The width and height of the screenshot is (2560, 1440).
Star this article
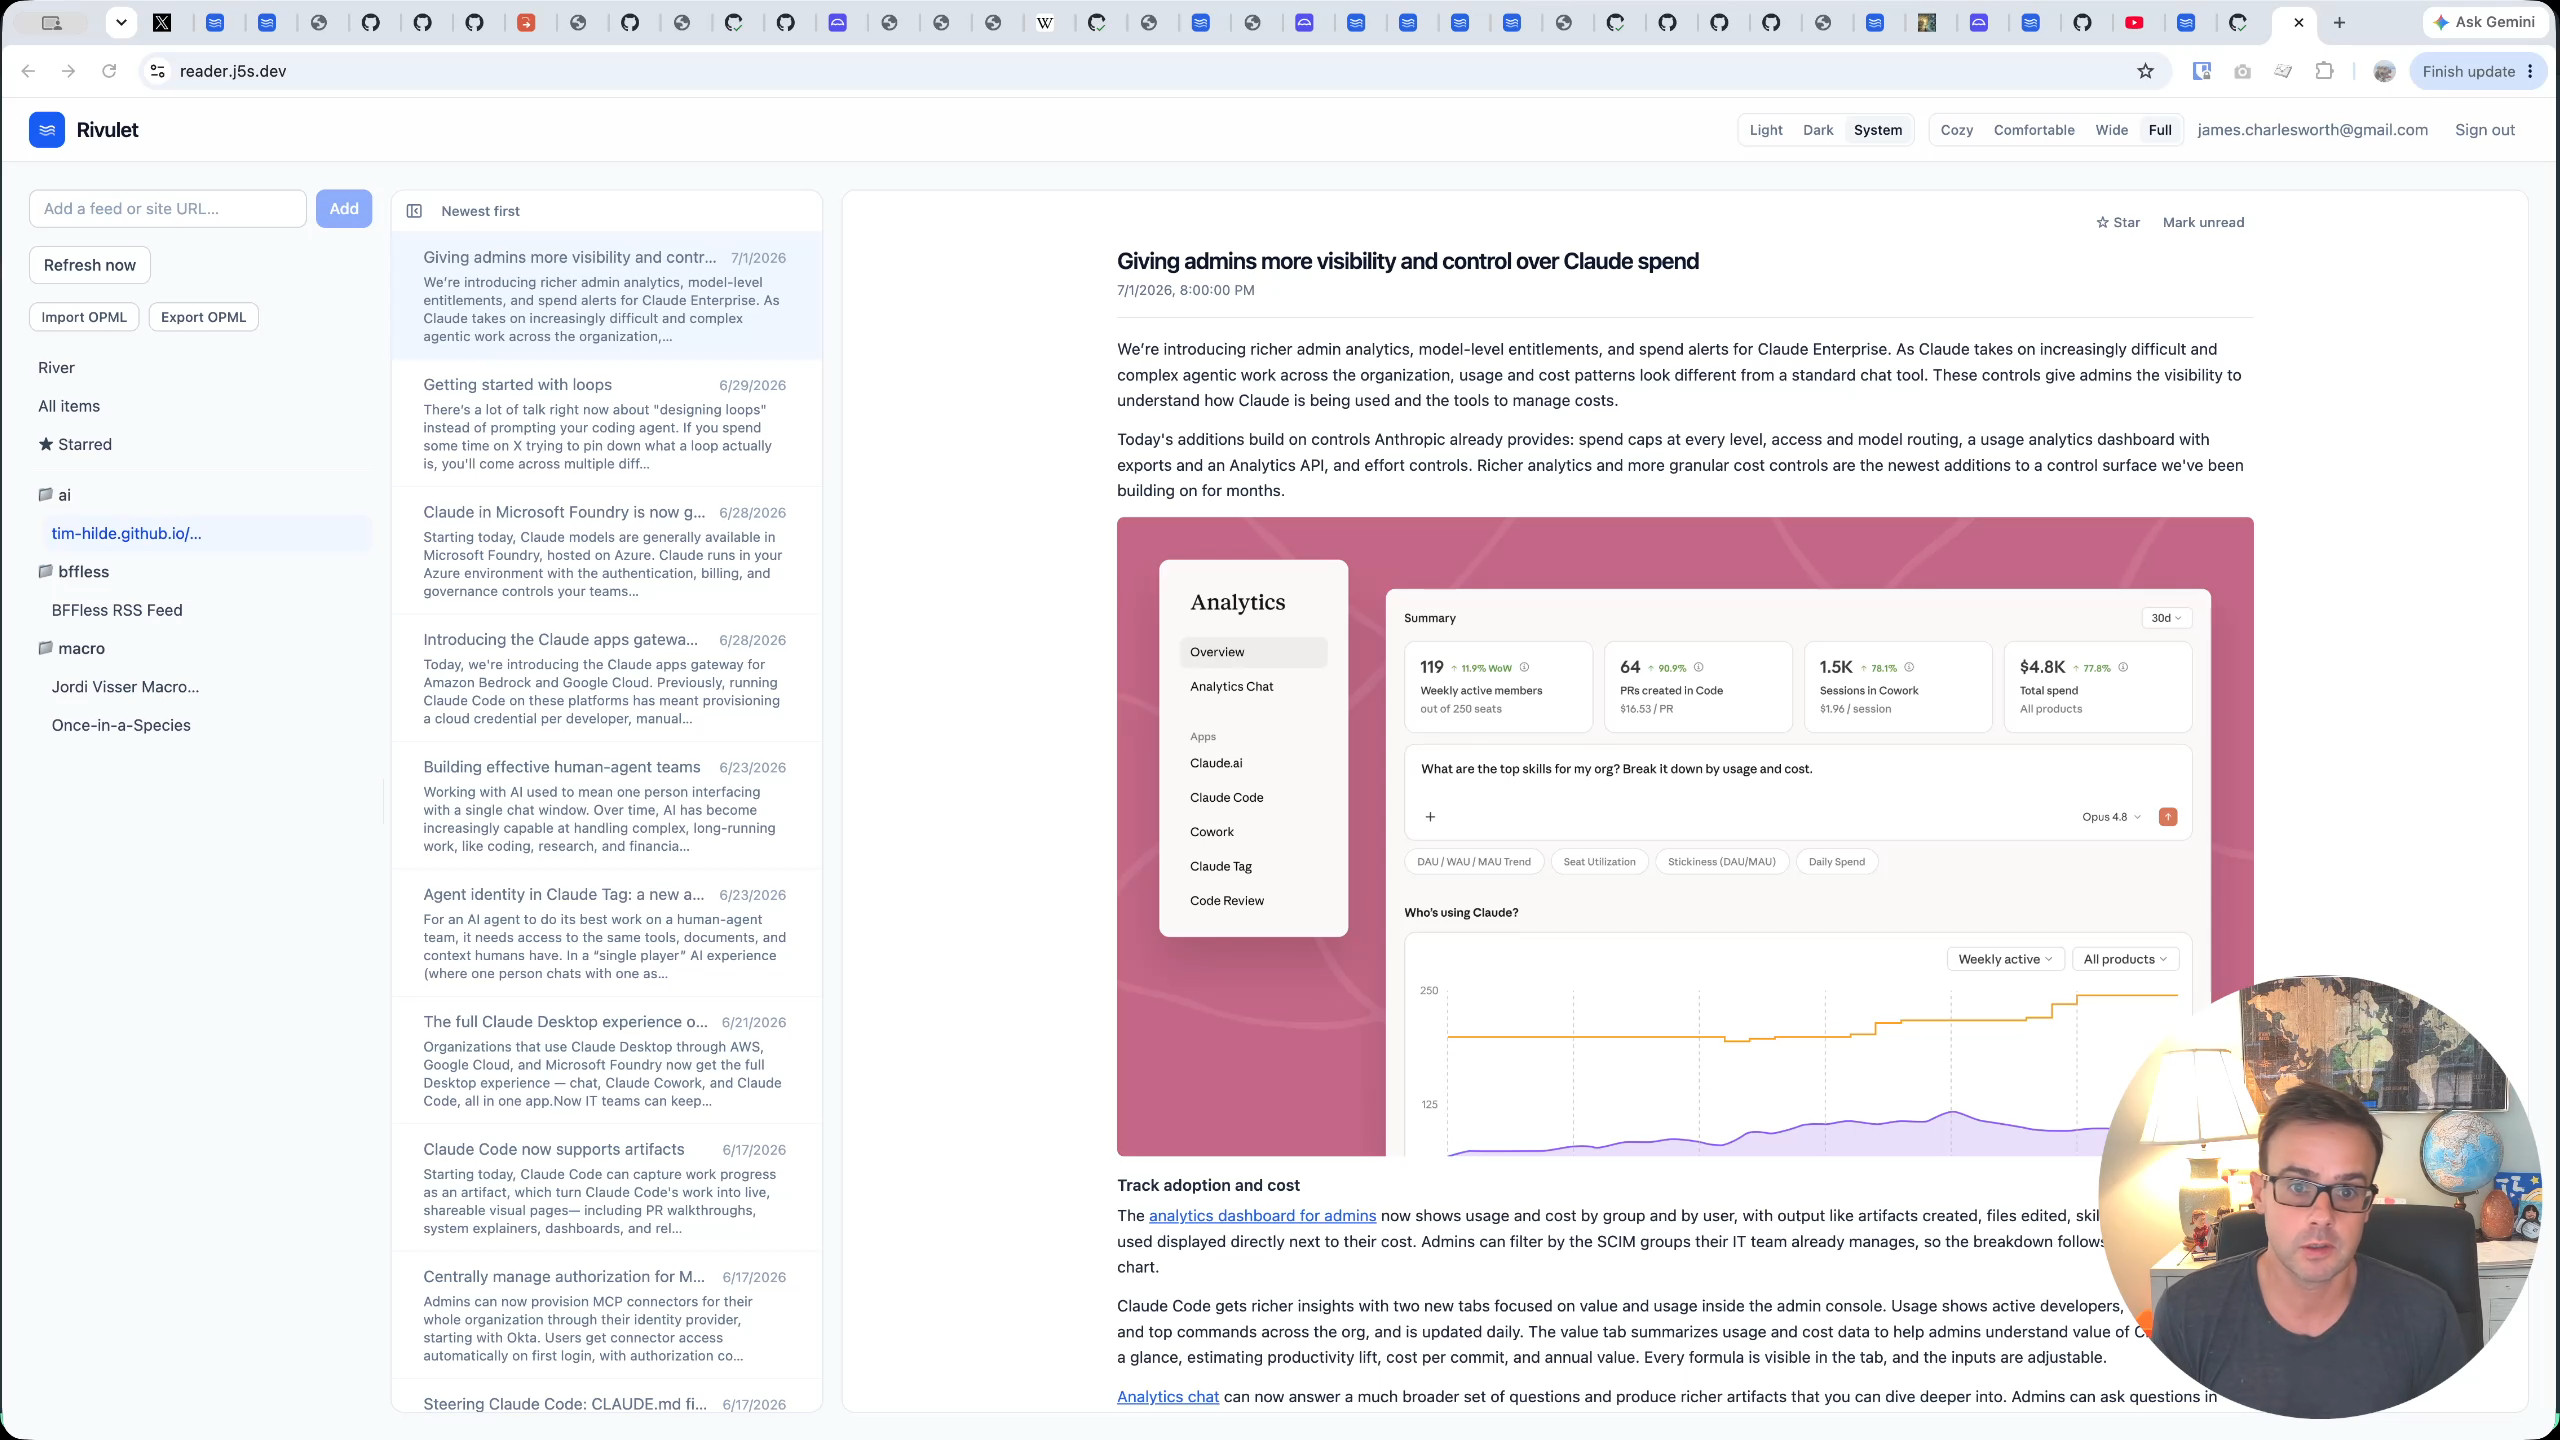click(2118, 222)
